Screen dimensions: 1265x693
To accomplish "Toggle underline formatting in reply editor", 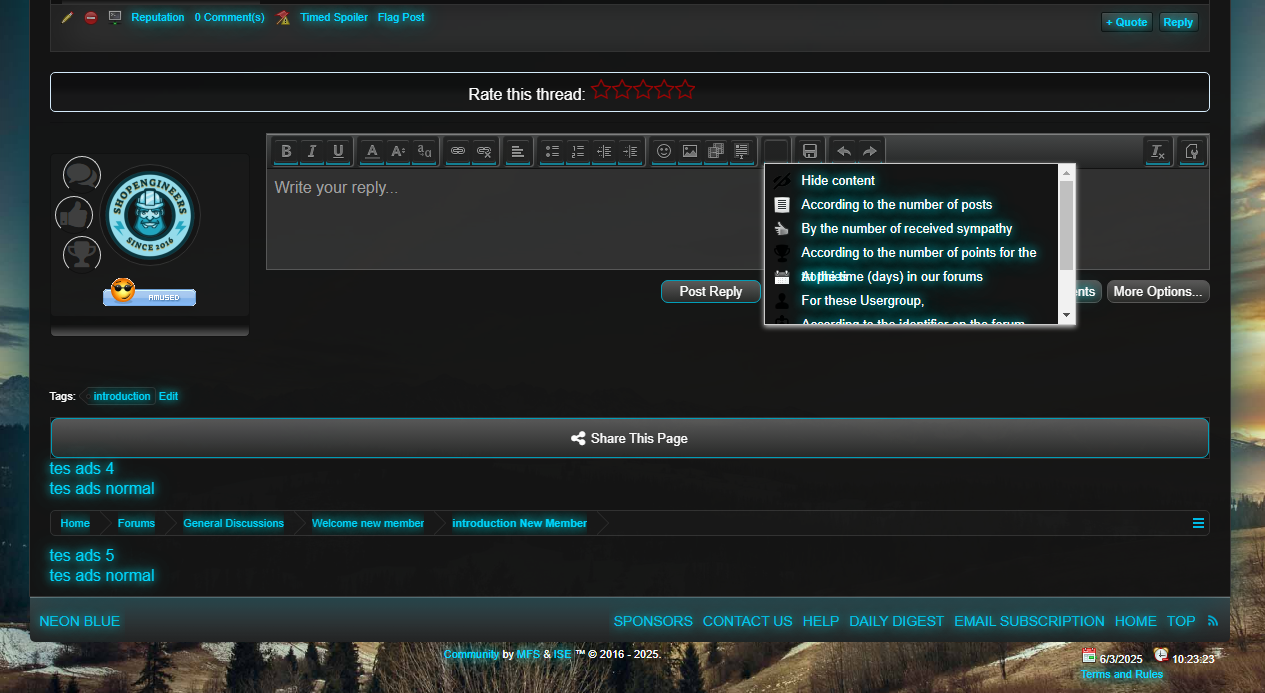I will point(338,151).
